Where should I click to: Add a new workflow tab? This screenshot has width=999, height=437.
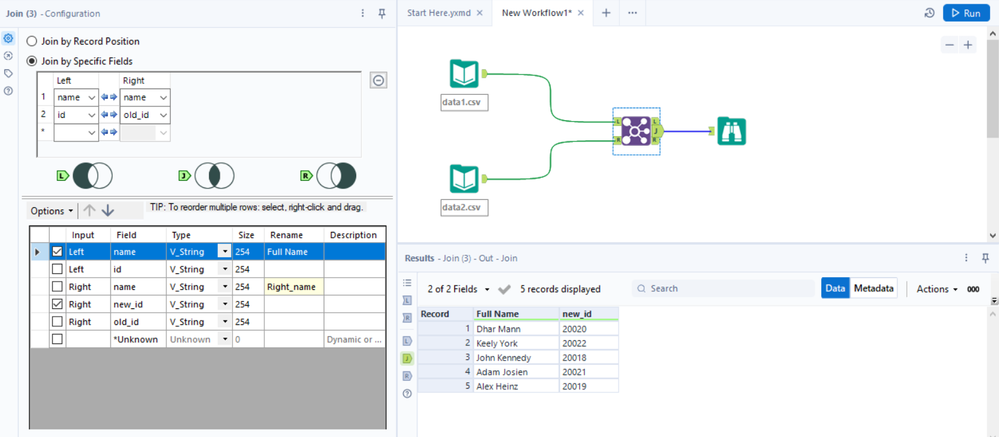[x=606, y=13]
